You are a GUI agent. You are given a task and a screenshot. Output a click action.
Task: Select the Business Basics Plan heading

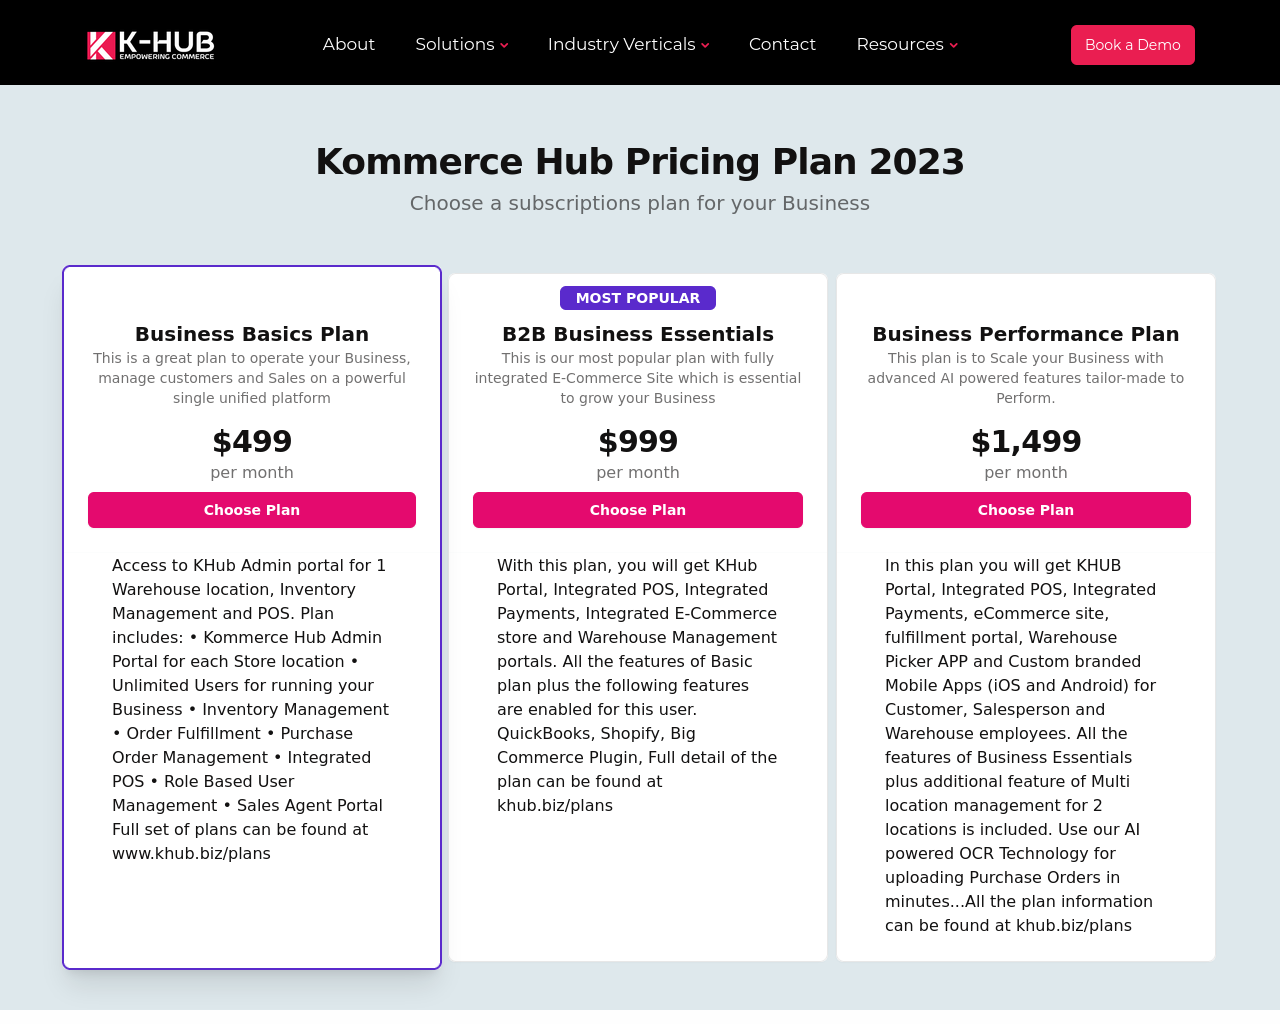[252, 334]
